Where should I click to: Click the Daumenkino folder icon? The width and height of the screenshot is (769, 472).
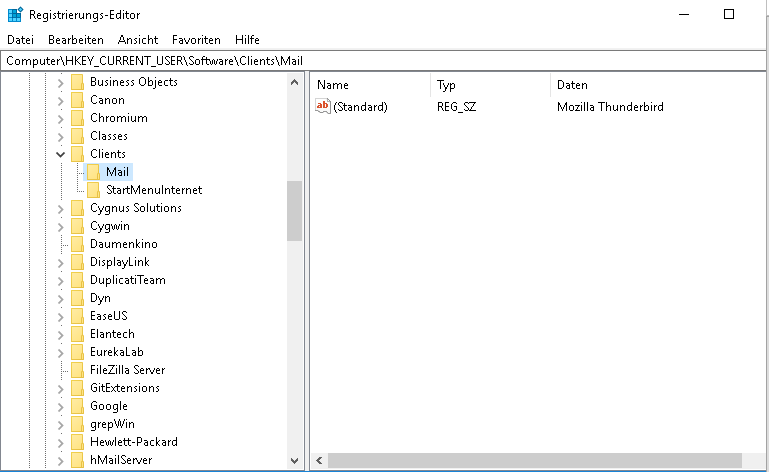(77, 244)
